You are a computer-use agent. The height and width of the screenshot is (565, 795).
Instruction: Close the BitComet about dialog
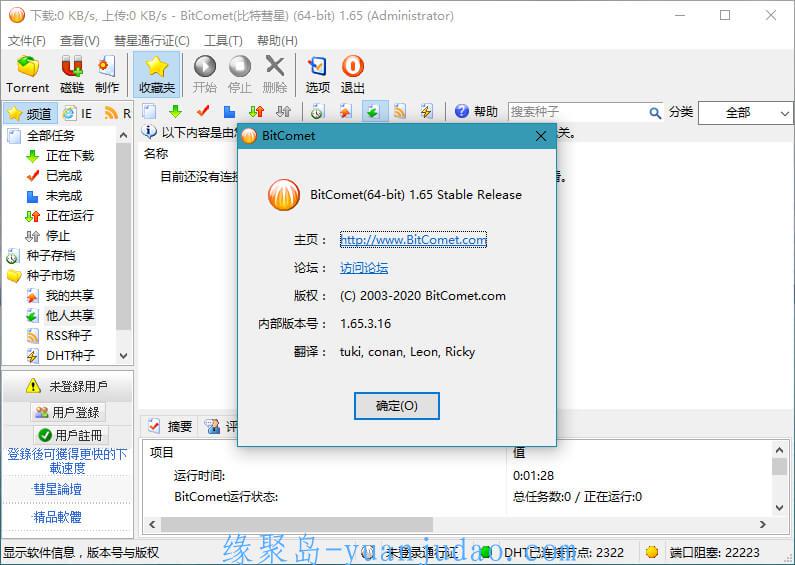541,136
